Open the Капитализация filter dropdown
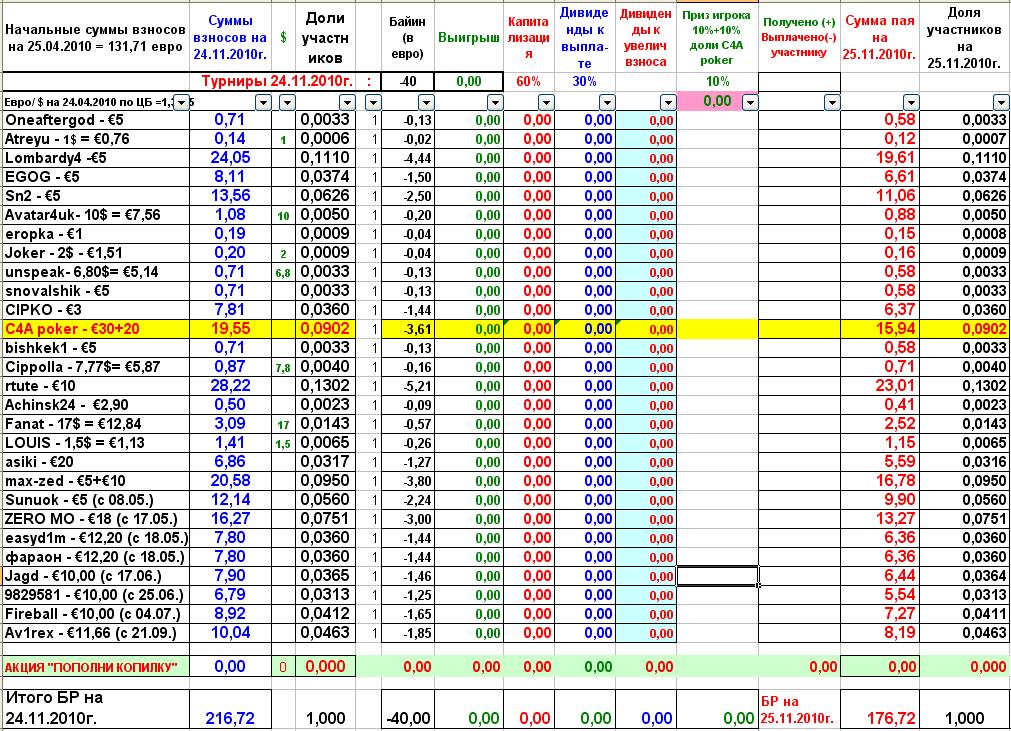Screen dimensions: 1011x731 pos(546,102)
